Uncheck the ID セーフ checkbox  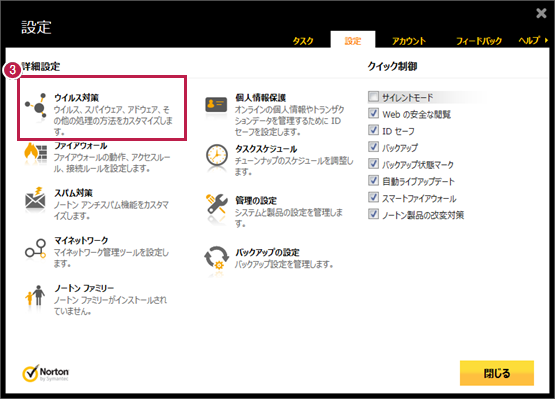[373, 130]
